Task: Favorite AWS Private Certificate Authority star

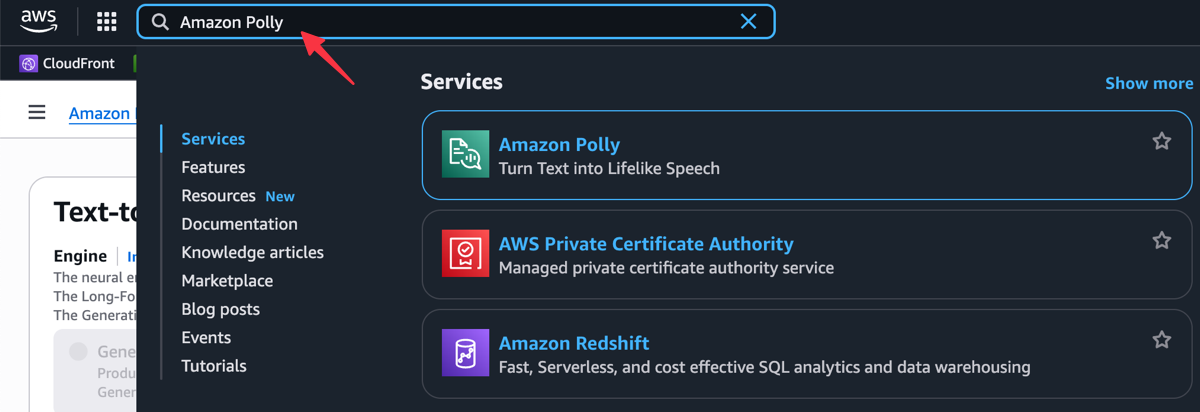Action: 1161,240
